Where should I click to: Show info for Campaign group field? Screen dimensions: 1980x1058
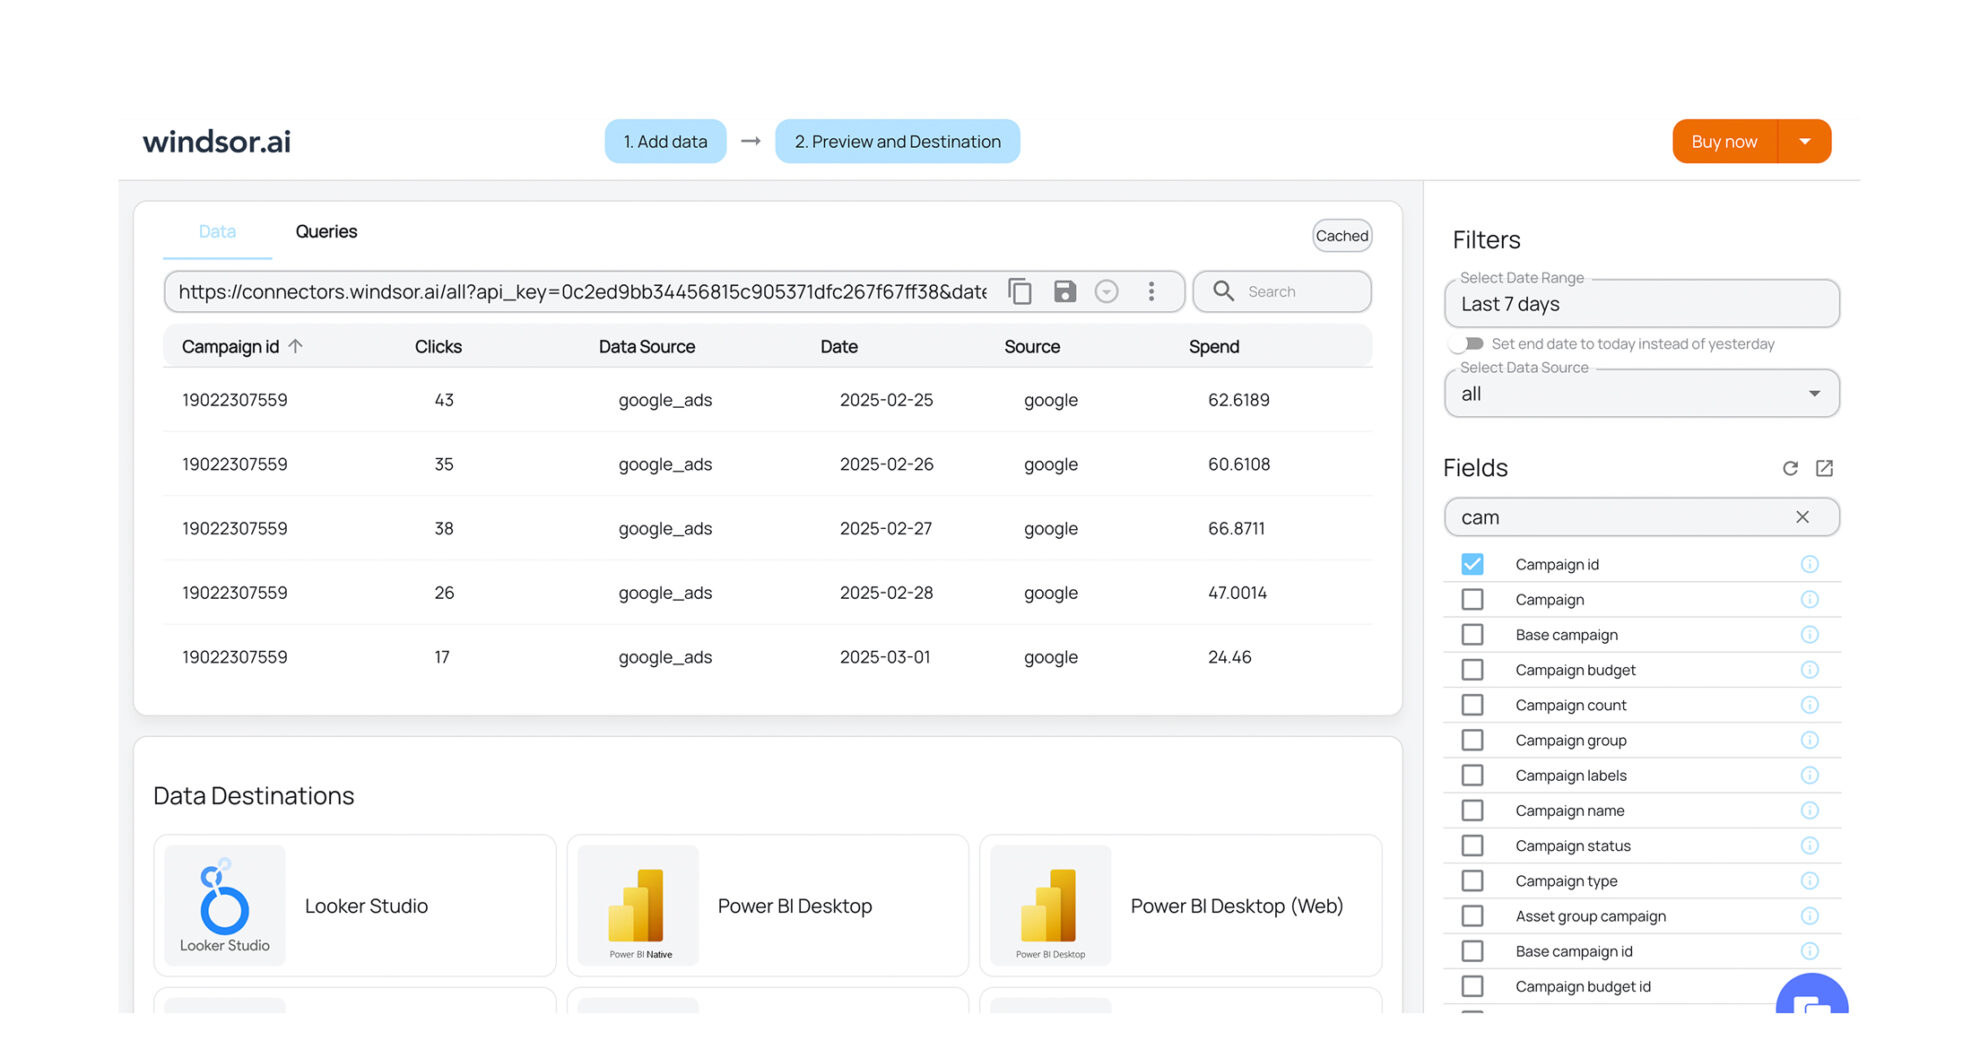1809,740
